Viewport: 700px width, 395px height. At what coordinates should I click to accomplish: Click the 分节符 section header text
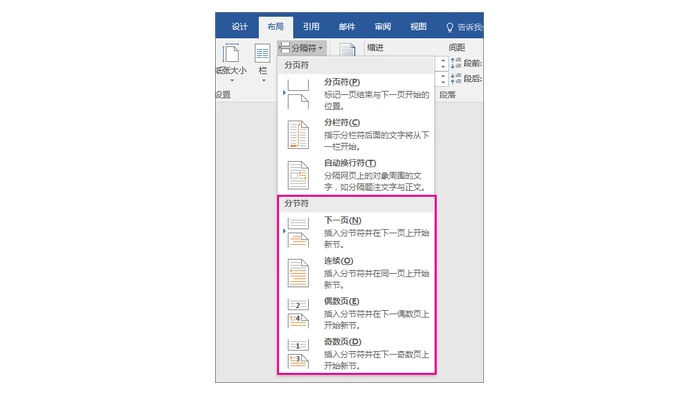(x=296, y=204)
